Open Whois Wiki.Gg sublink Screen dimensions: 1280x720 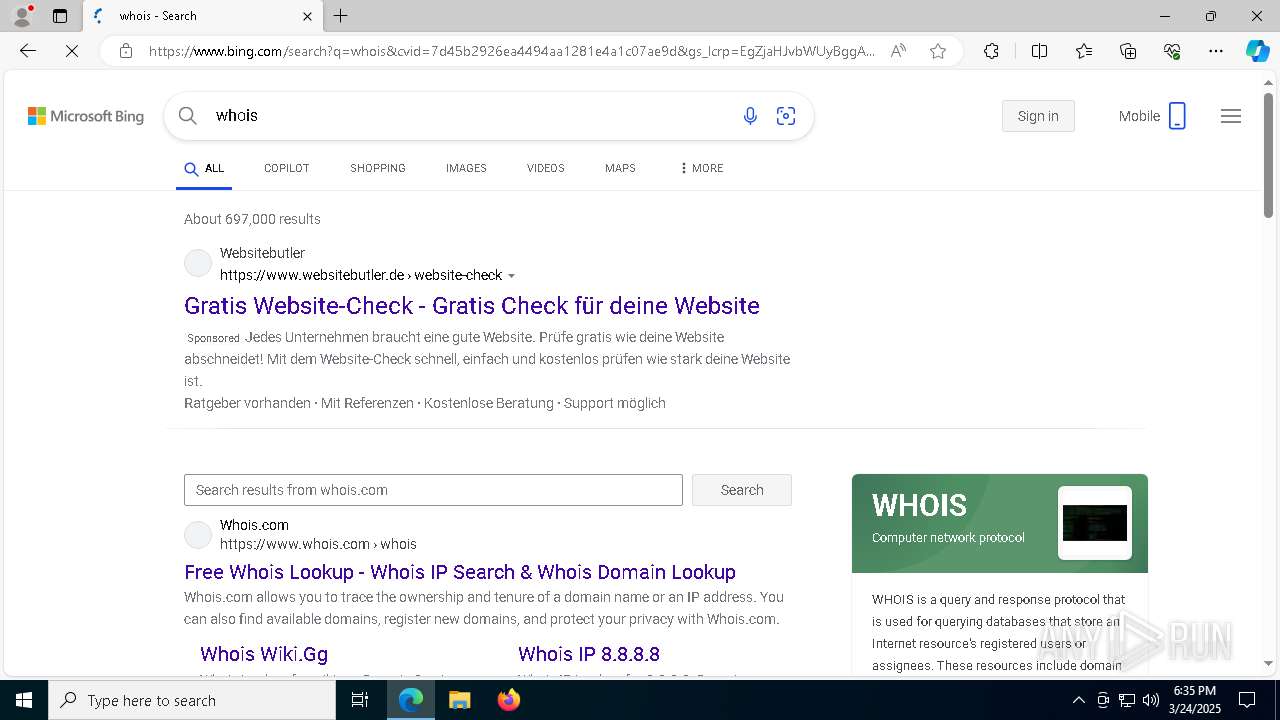pos(264,654)
